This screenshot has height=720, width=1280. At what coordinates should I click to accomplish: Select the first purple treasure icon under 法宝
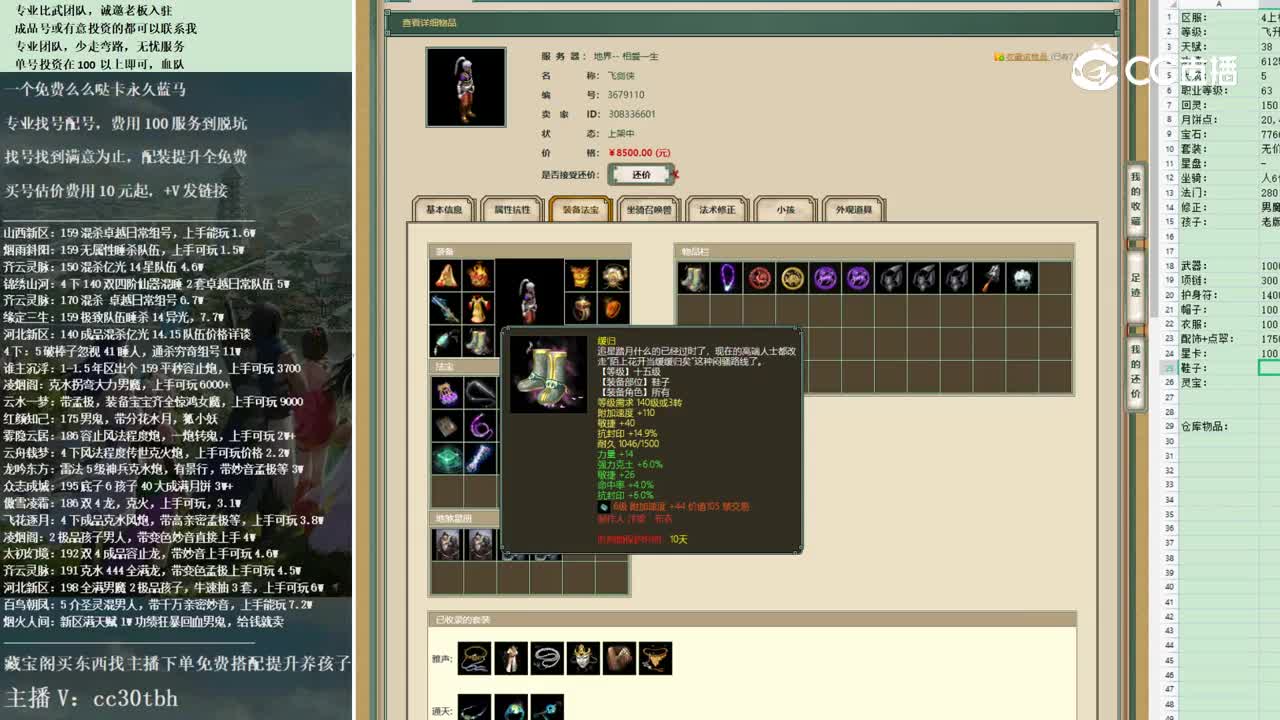click(x=445, y=393)
